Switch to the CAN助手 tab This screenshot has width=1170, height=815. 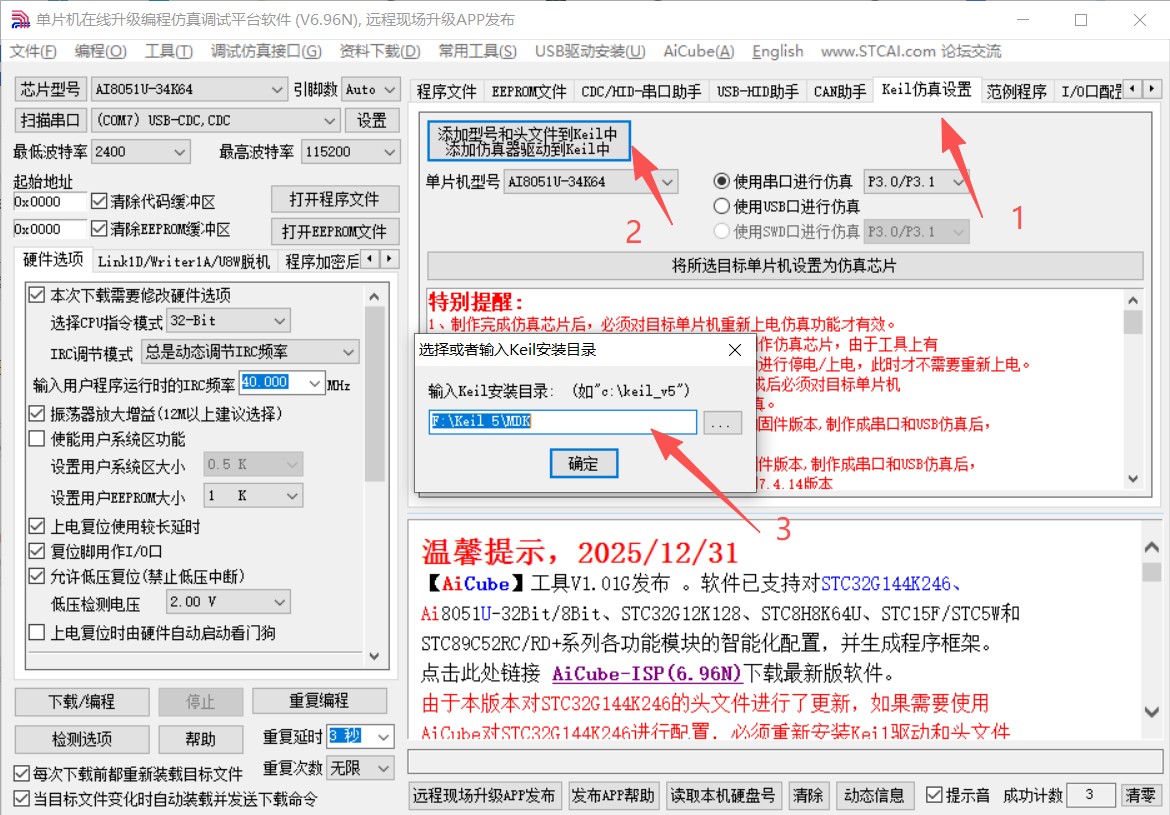(x=838, y=89)
